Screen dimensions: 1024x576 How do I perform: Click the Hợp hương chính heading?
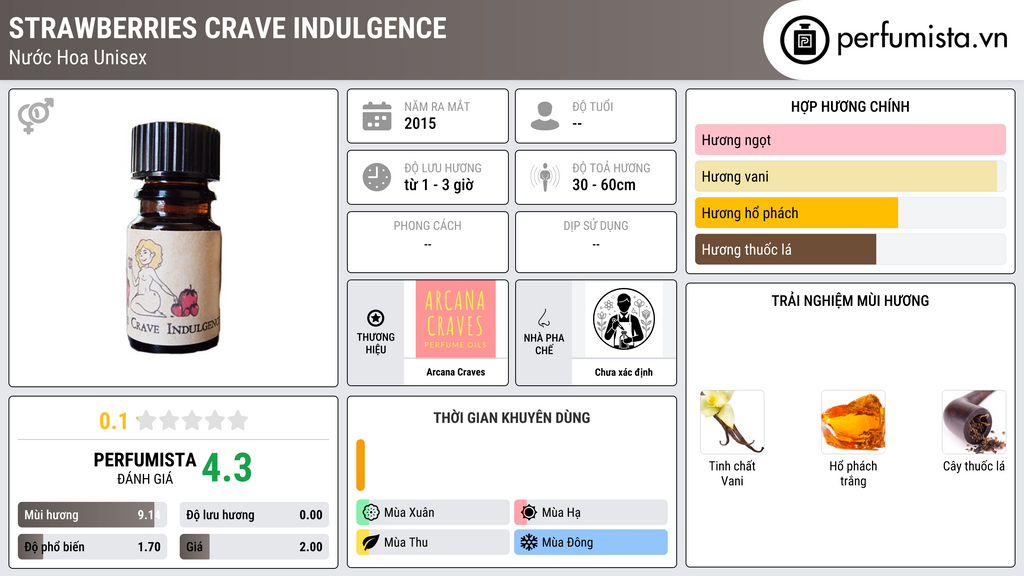[x=850, y=106]
